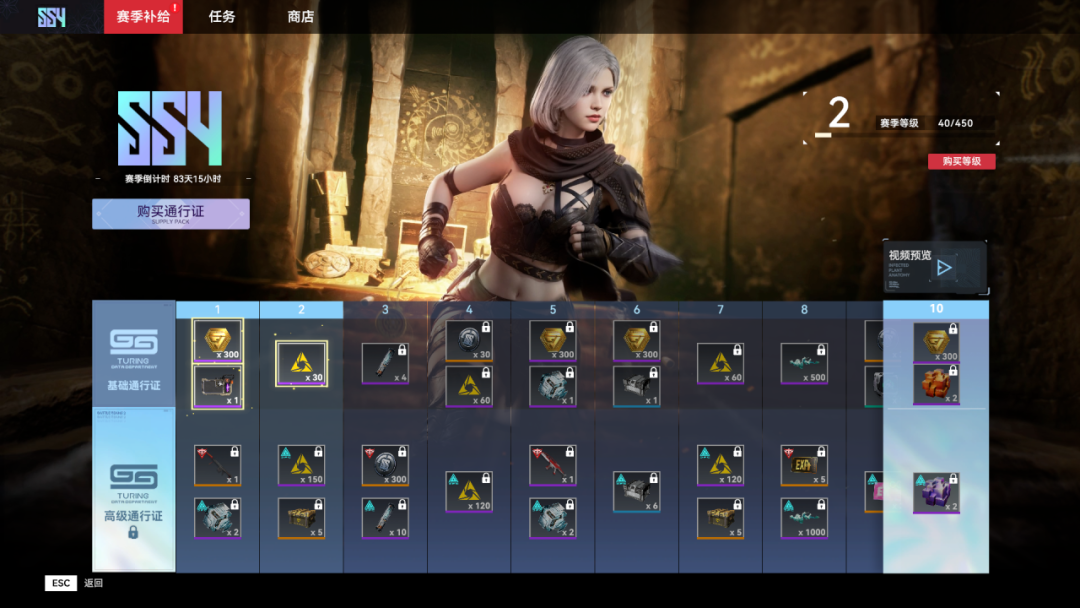Switch to the 商店 tab
The height and width of the screenshot is (608, 1080).
coord(300,17)
